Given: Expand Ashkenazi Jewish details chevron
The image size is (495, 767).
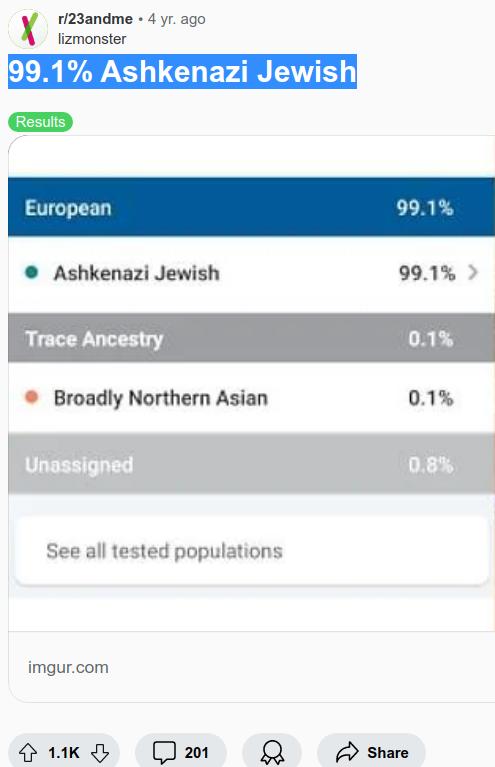Looking at the screenshot, I should tap(472, 272).
